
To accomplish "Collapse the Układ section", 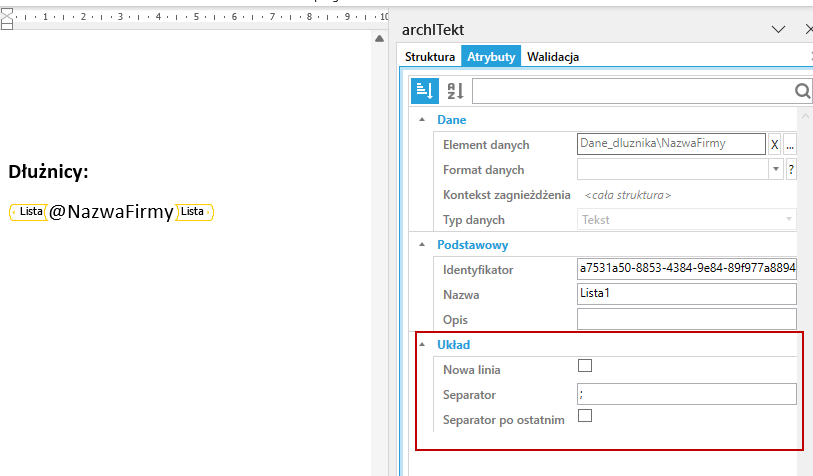I will coord(422,345).
